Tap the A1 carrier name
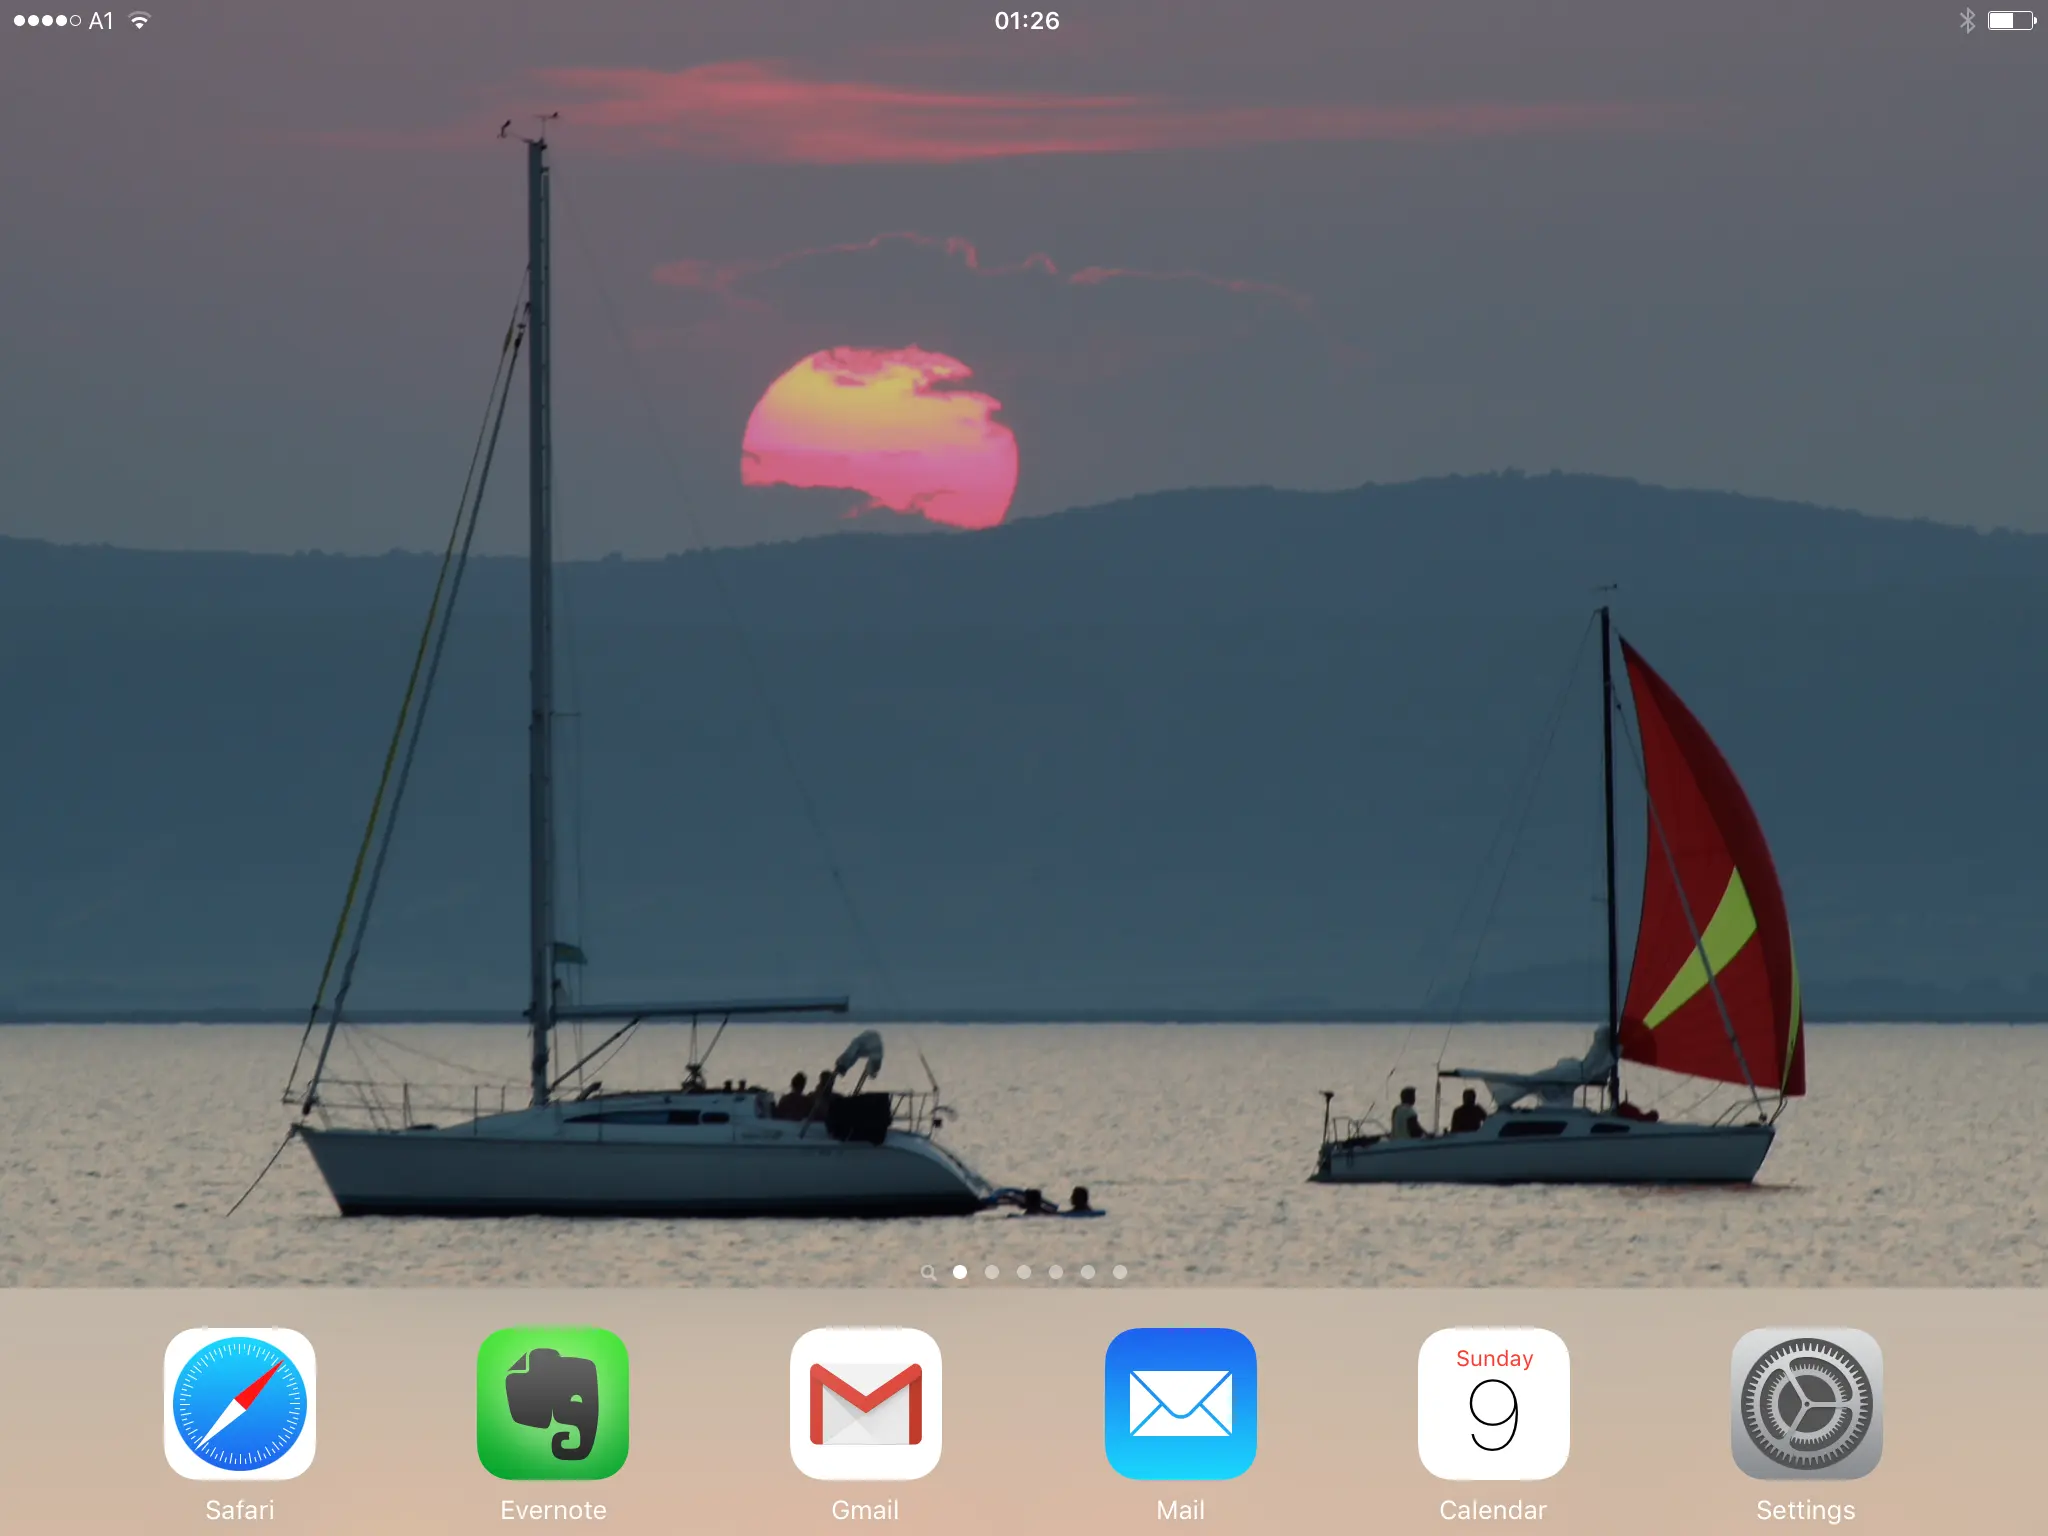This screenshot has height=1536, width=2048. [x=101, y=20]
